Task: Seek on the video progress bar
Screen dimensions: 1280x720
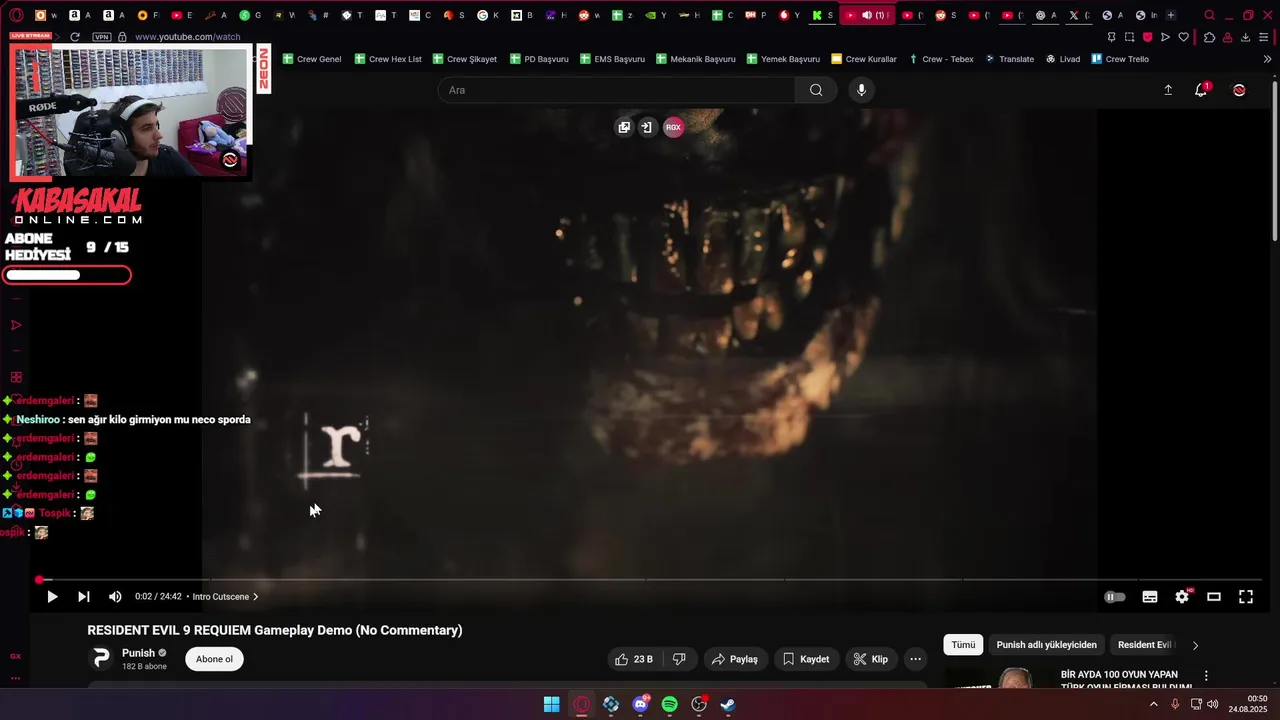Action: (650, 580)
